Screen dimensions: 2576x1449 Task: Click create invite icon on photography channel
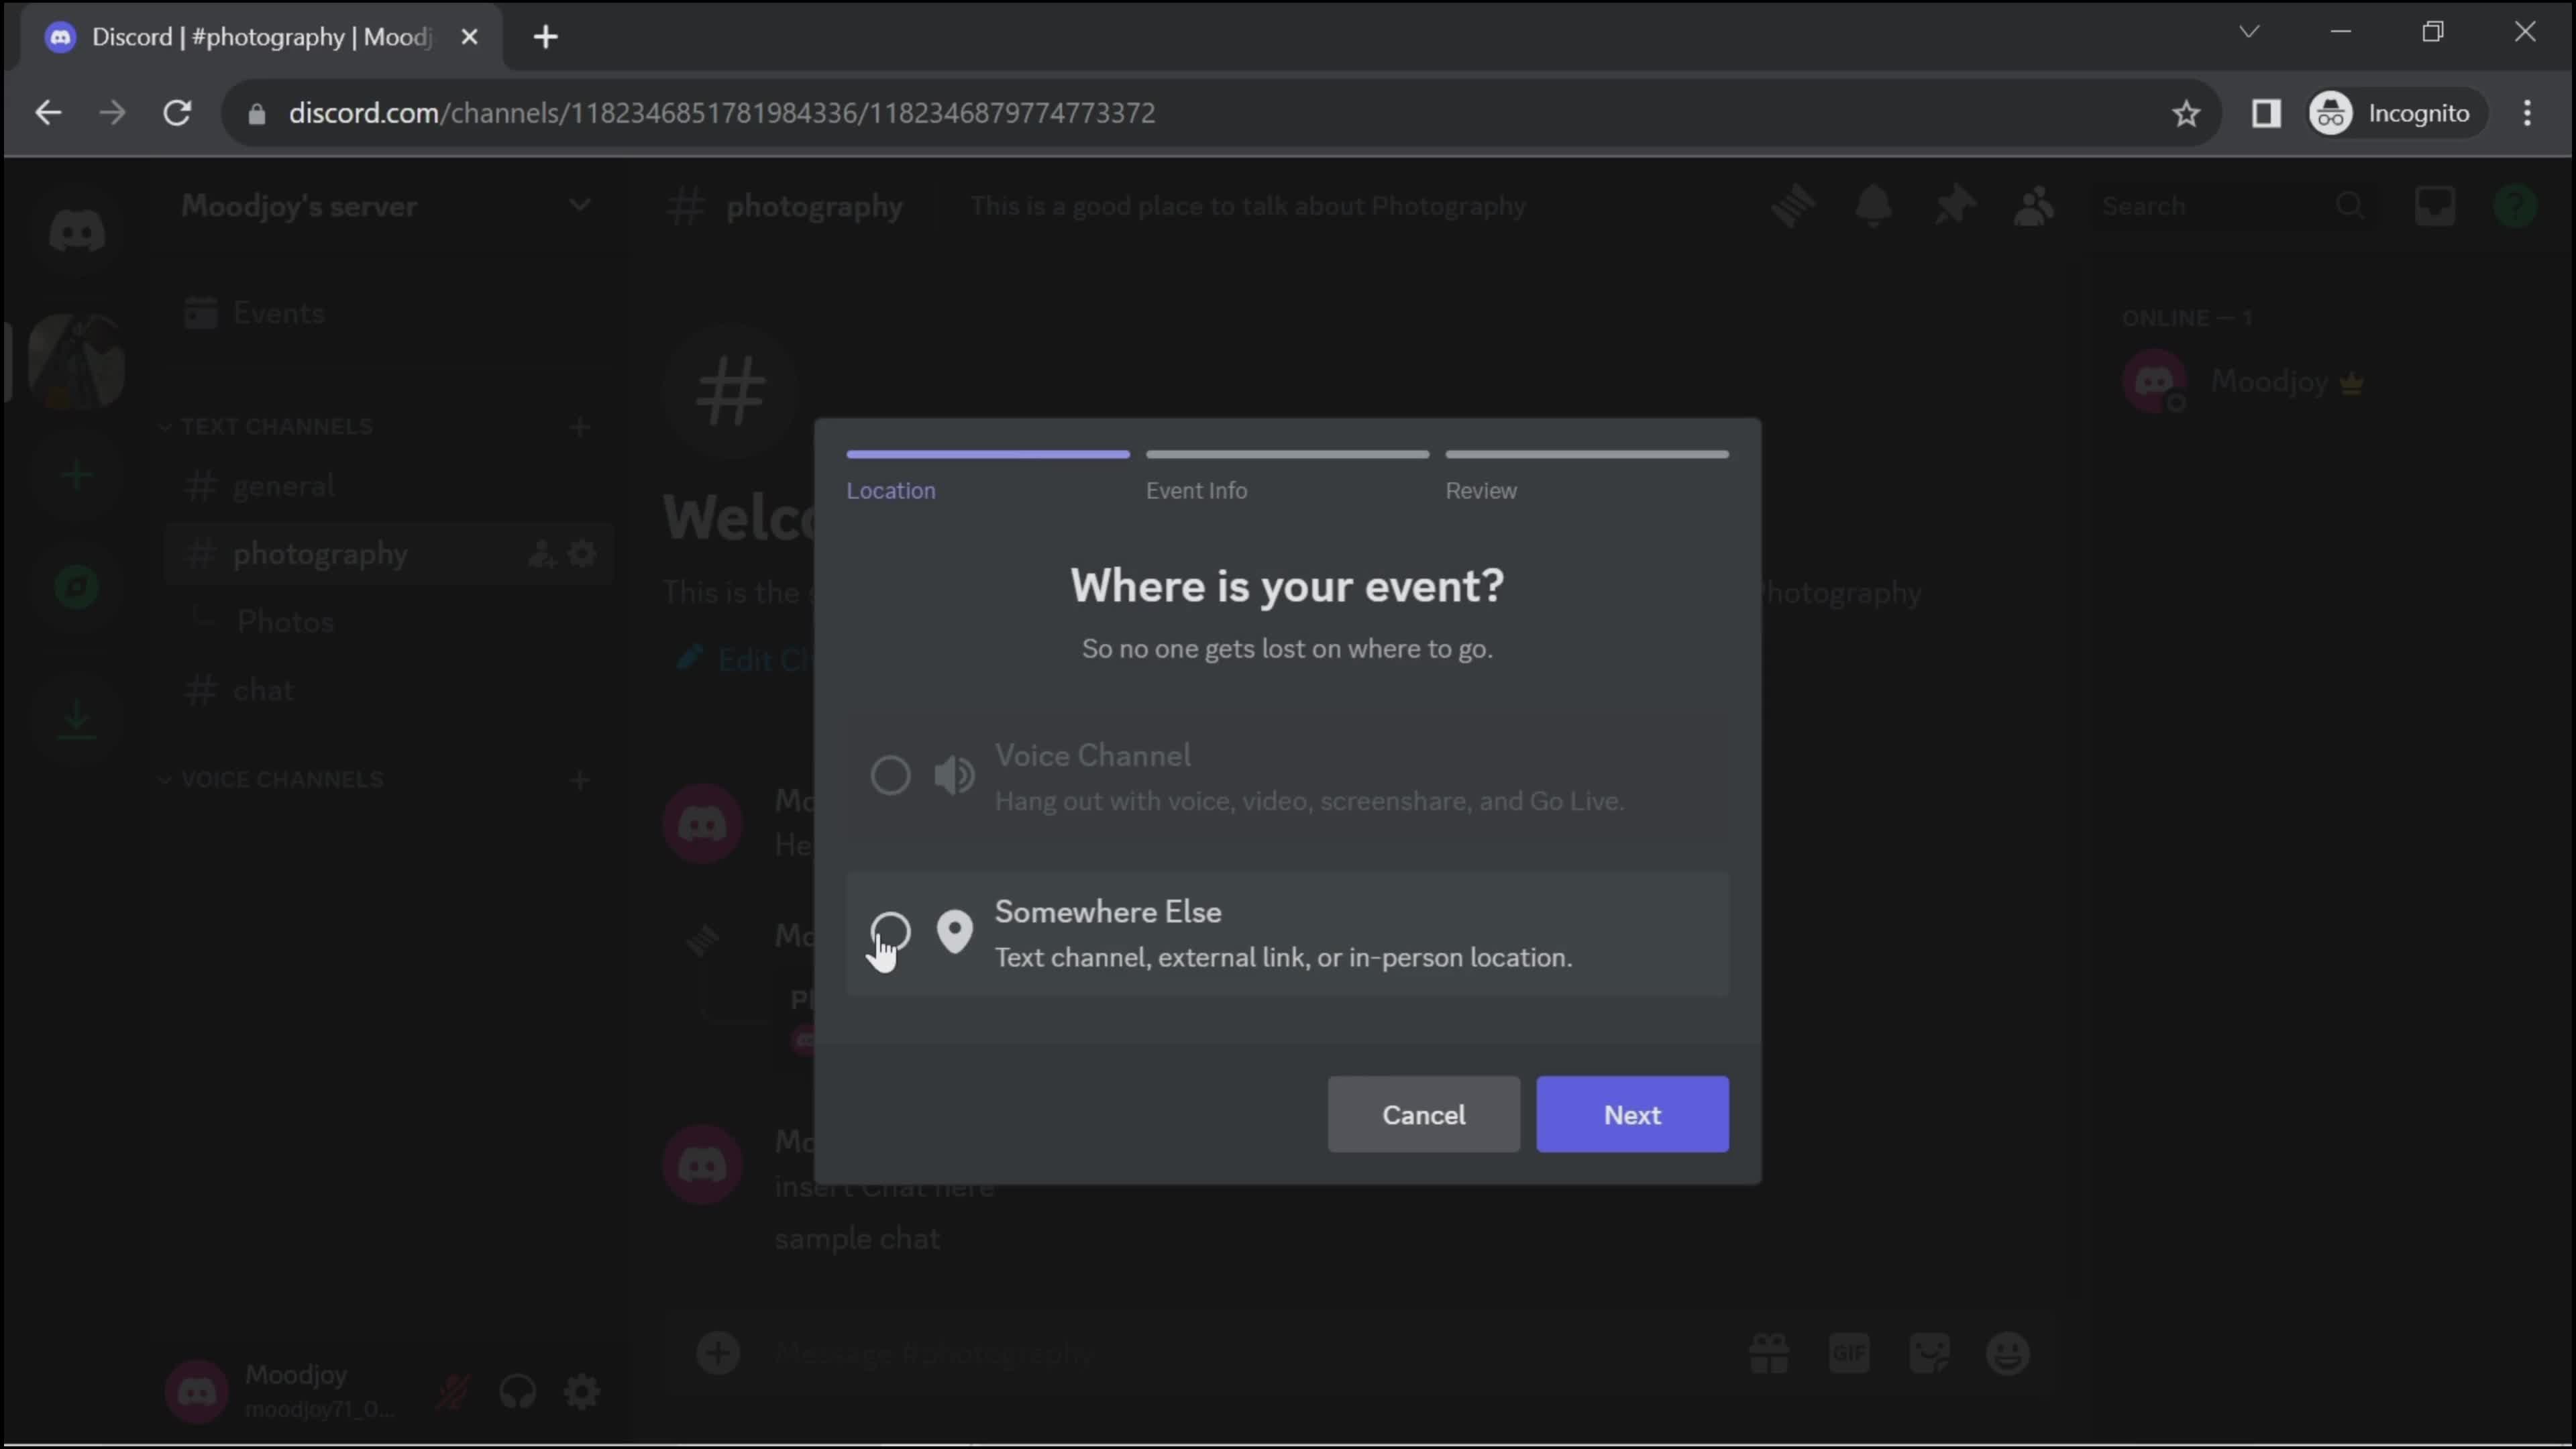coord(541,554)
